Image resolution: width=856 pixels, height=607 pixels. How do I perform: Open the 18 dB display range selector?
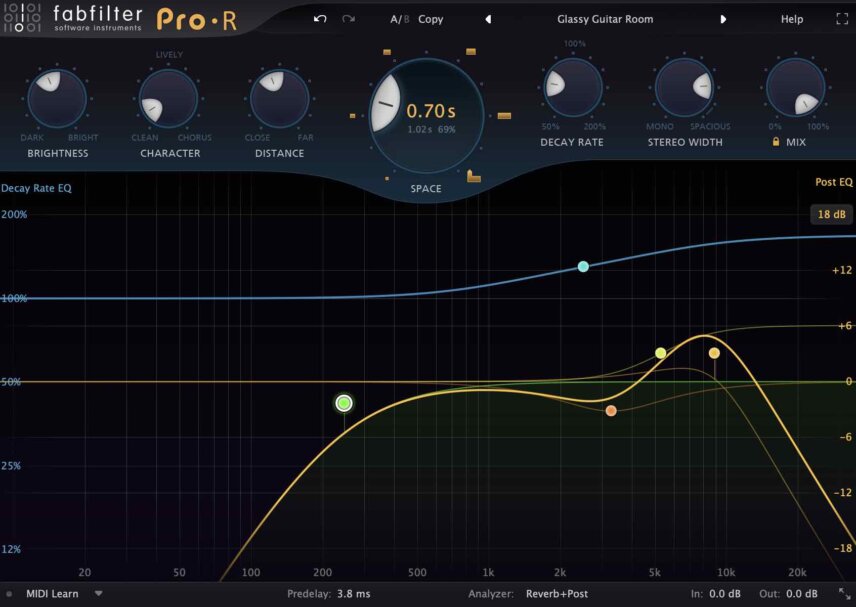831,215
